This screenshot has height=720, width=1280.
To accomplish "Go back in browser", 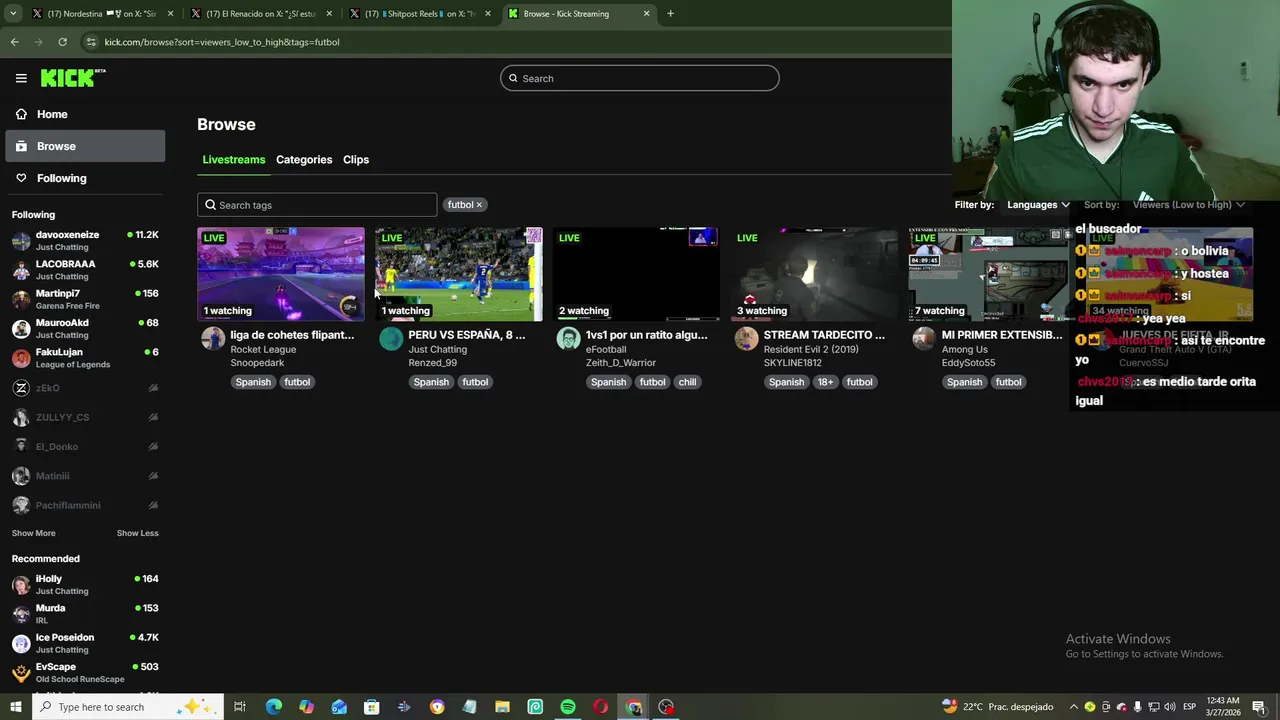I will tap(14, 42).
